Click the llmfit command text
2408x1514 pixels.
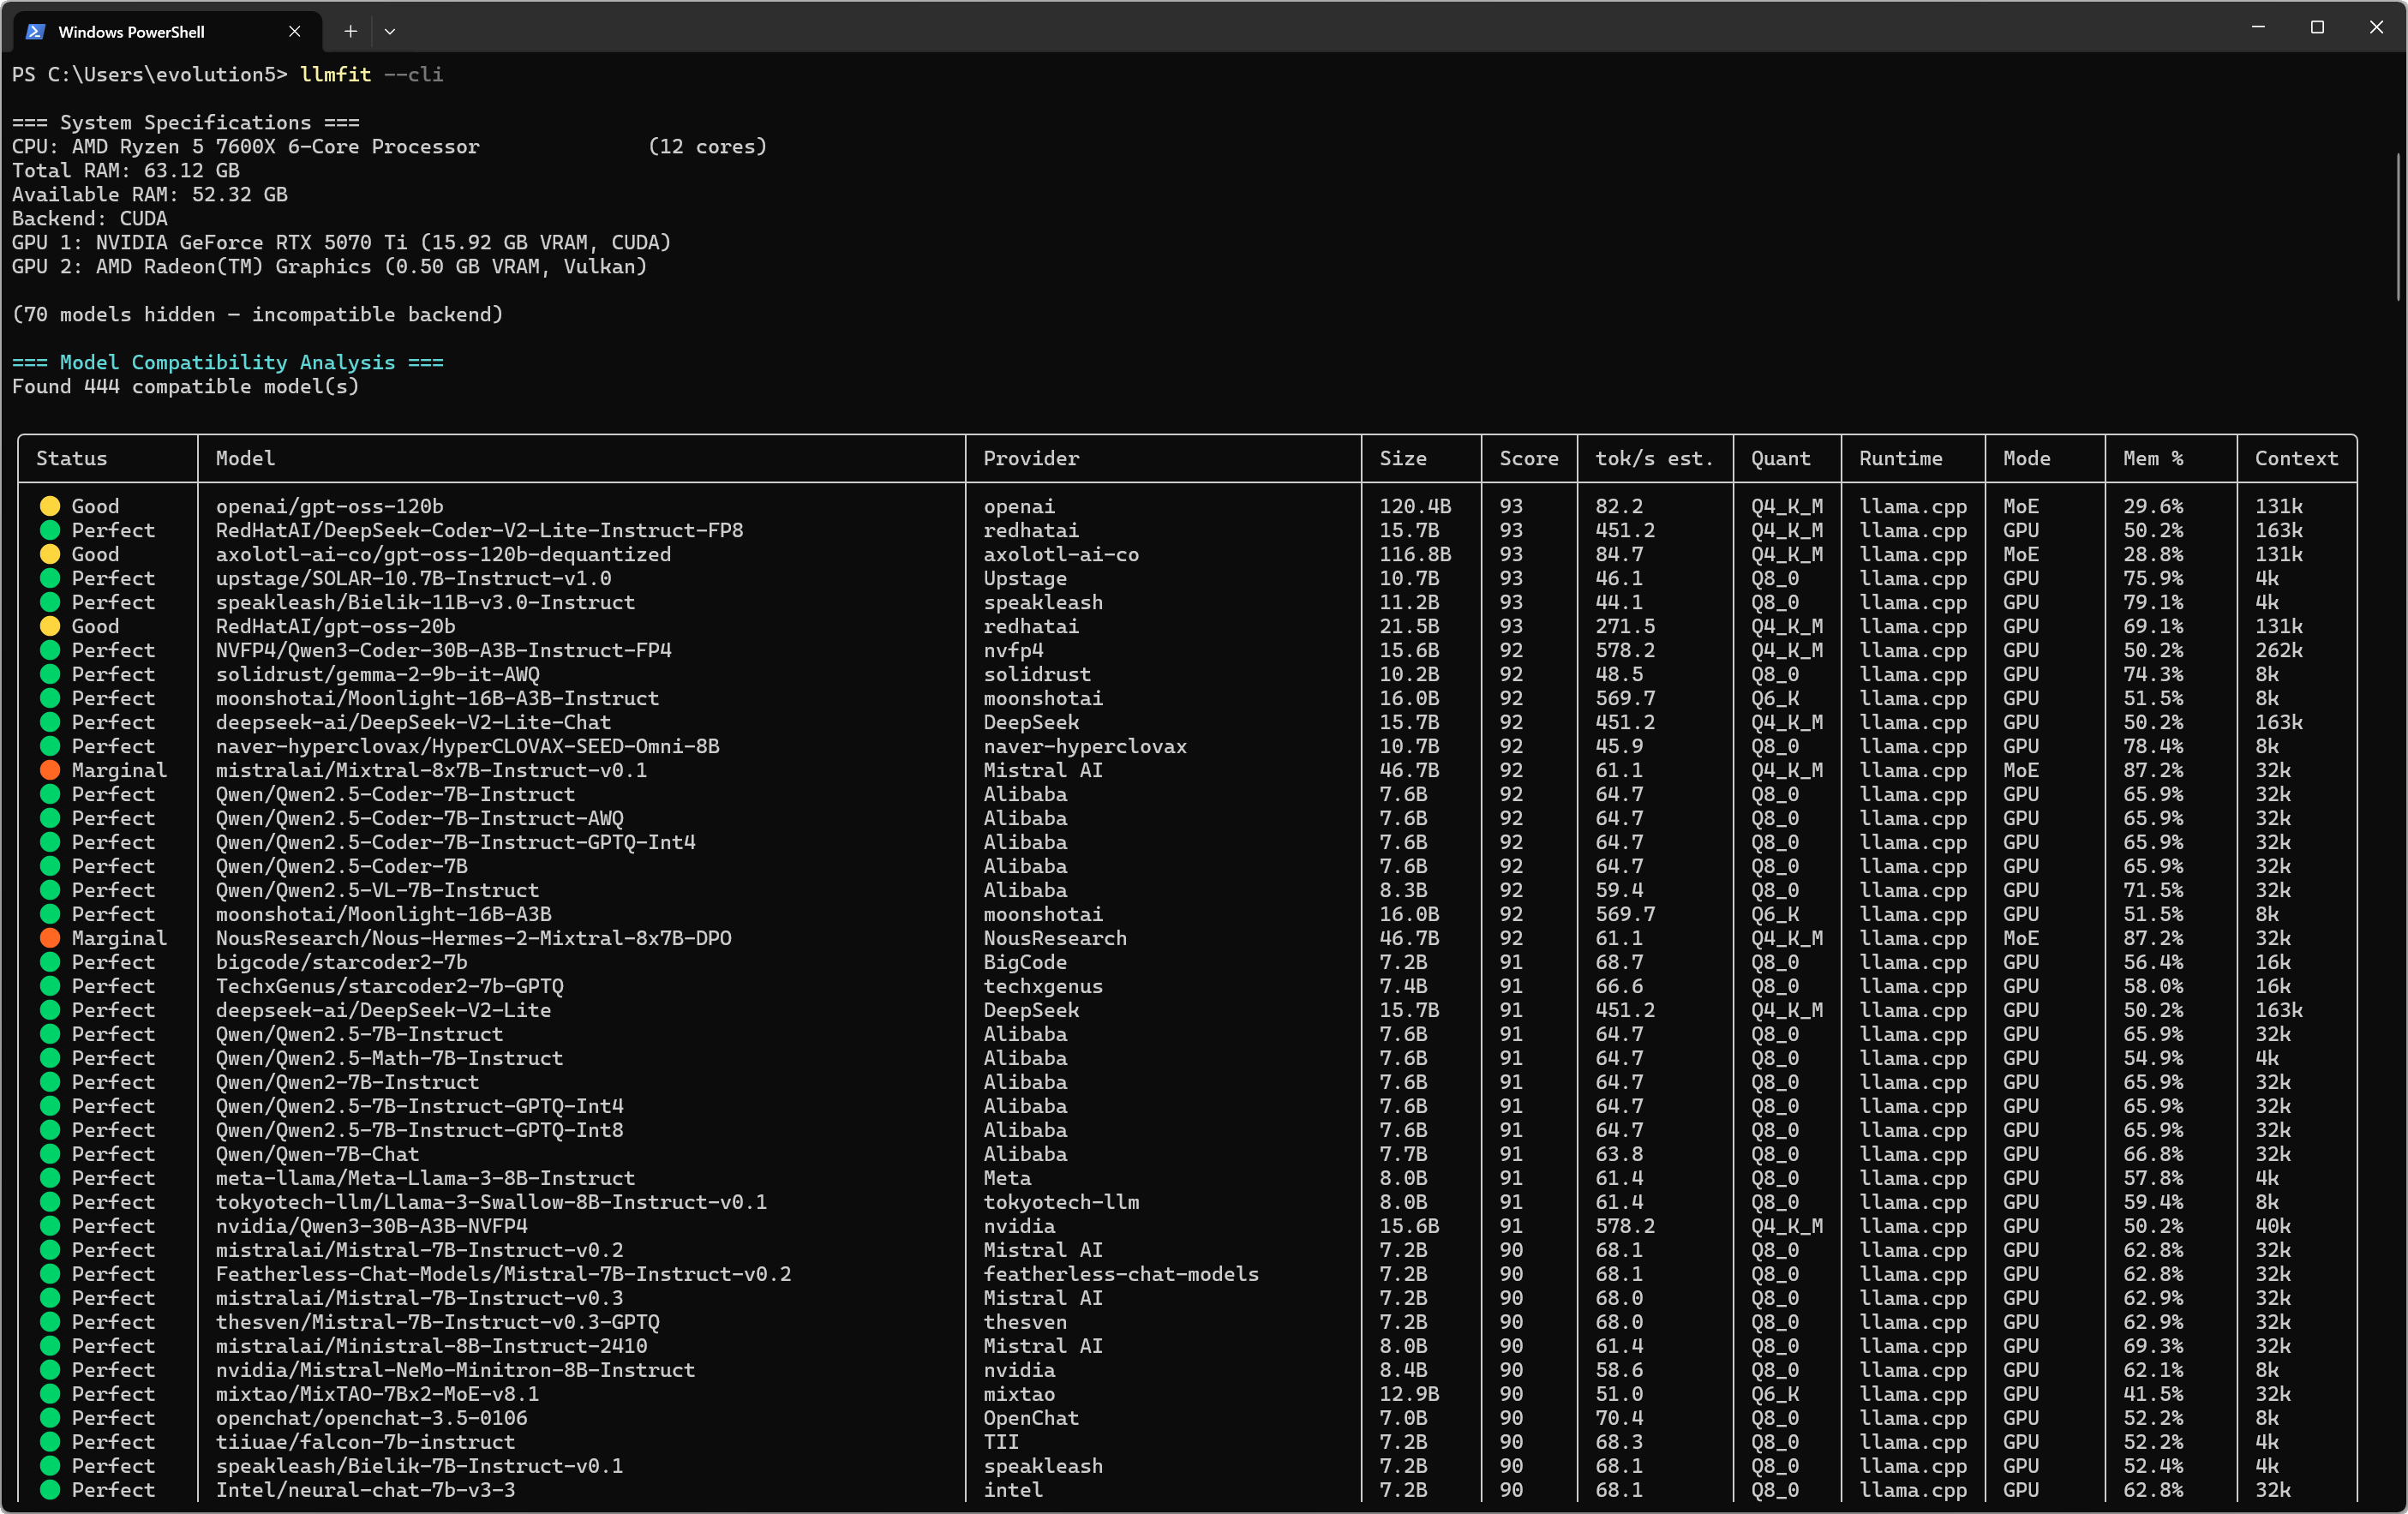pyautogui.click(x=335, y=75)
